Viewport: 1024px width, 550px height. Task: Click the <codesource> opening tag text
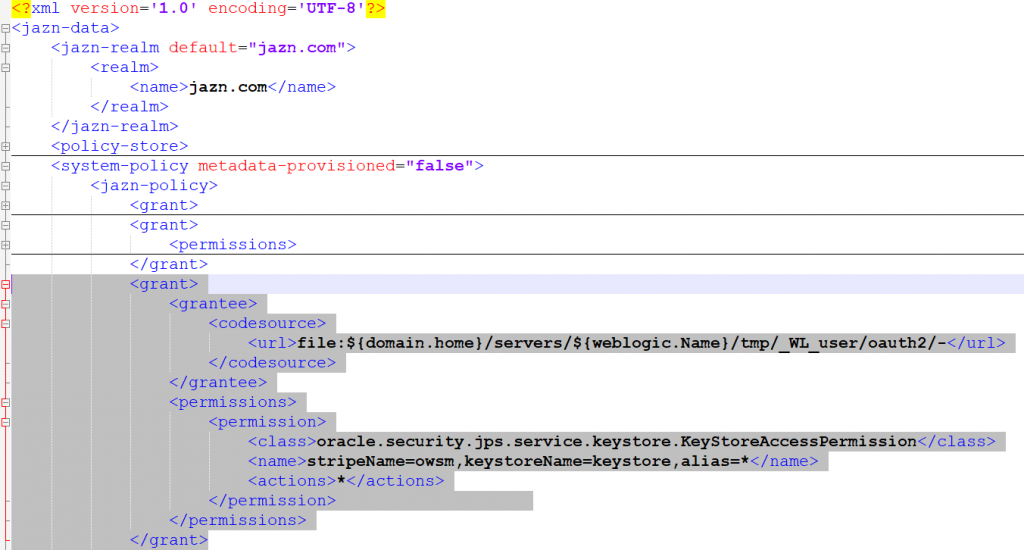pyautogui.click(x=267, y=323)
